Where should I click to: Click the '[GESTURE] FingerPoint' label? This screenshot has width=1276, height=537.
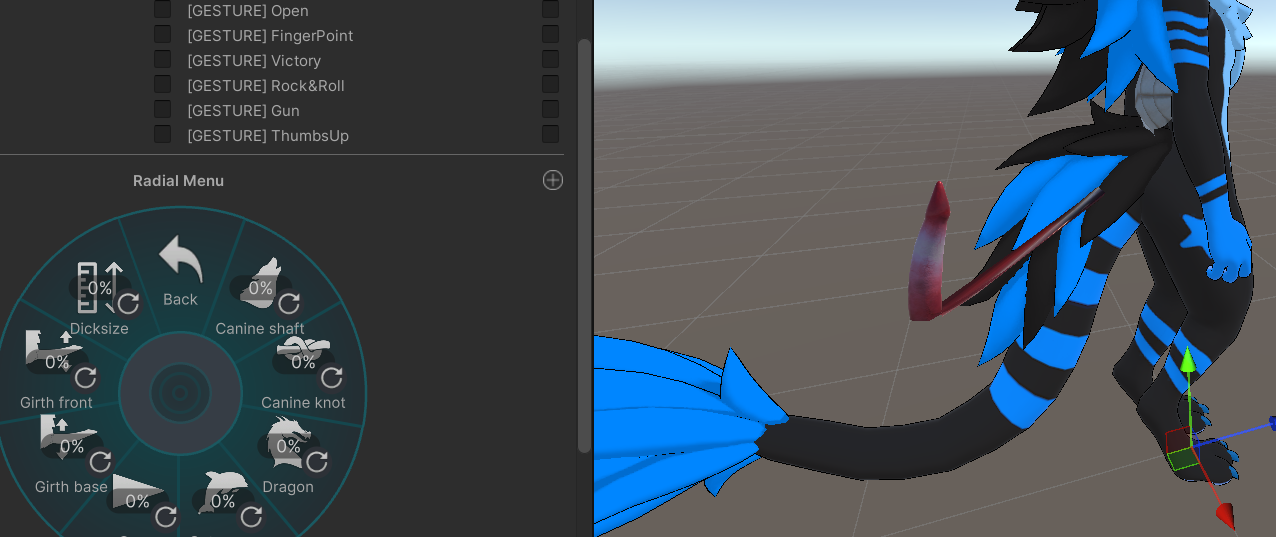270,36
